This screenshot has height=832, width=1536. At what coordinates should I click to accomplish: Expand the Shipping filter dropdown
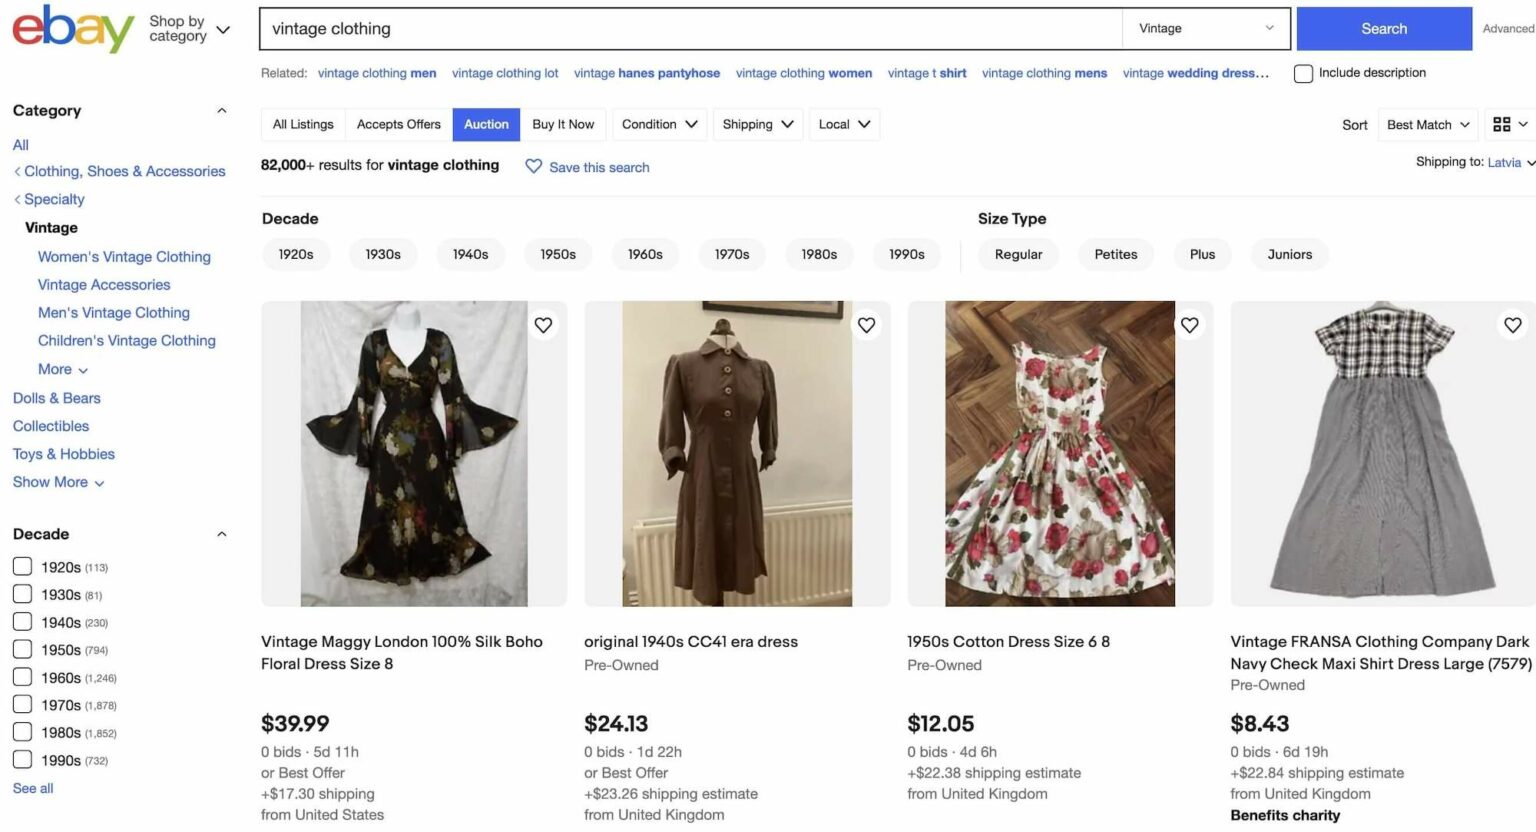757,124
